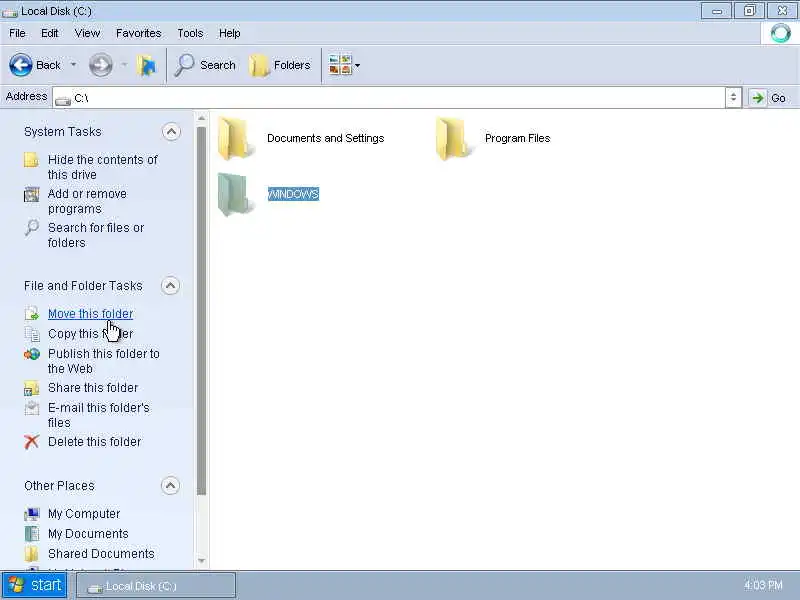Viewport: 800px width, 600px height.
Task: Click Move this folder link
Action: click(90, 314)
